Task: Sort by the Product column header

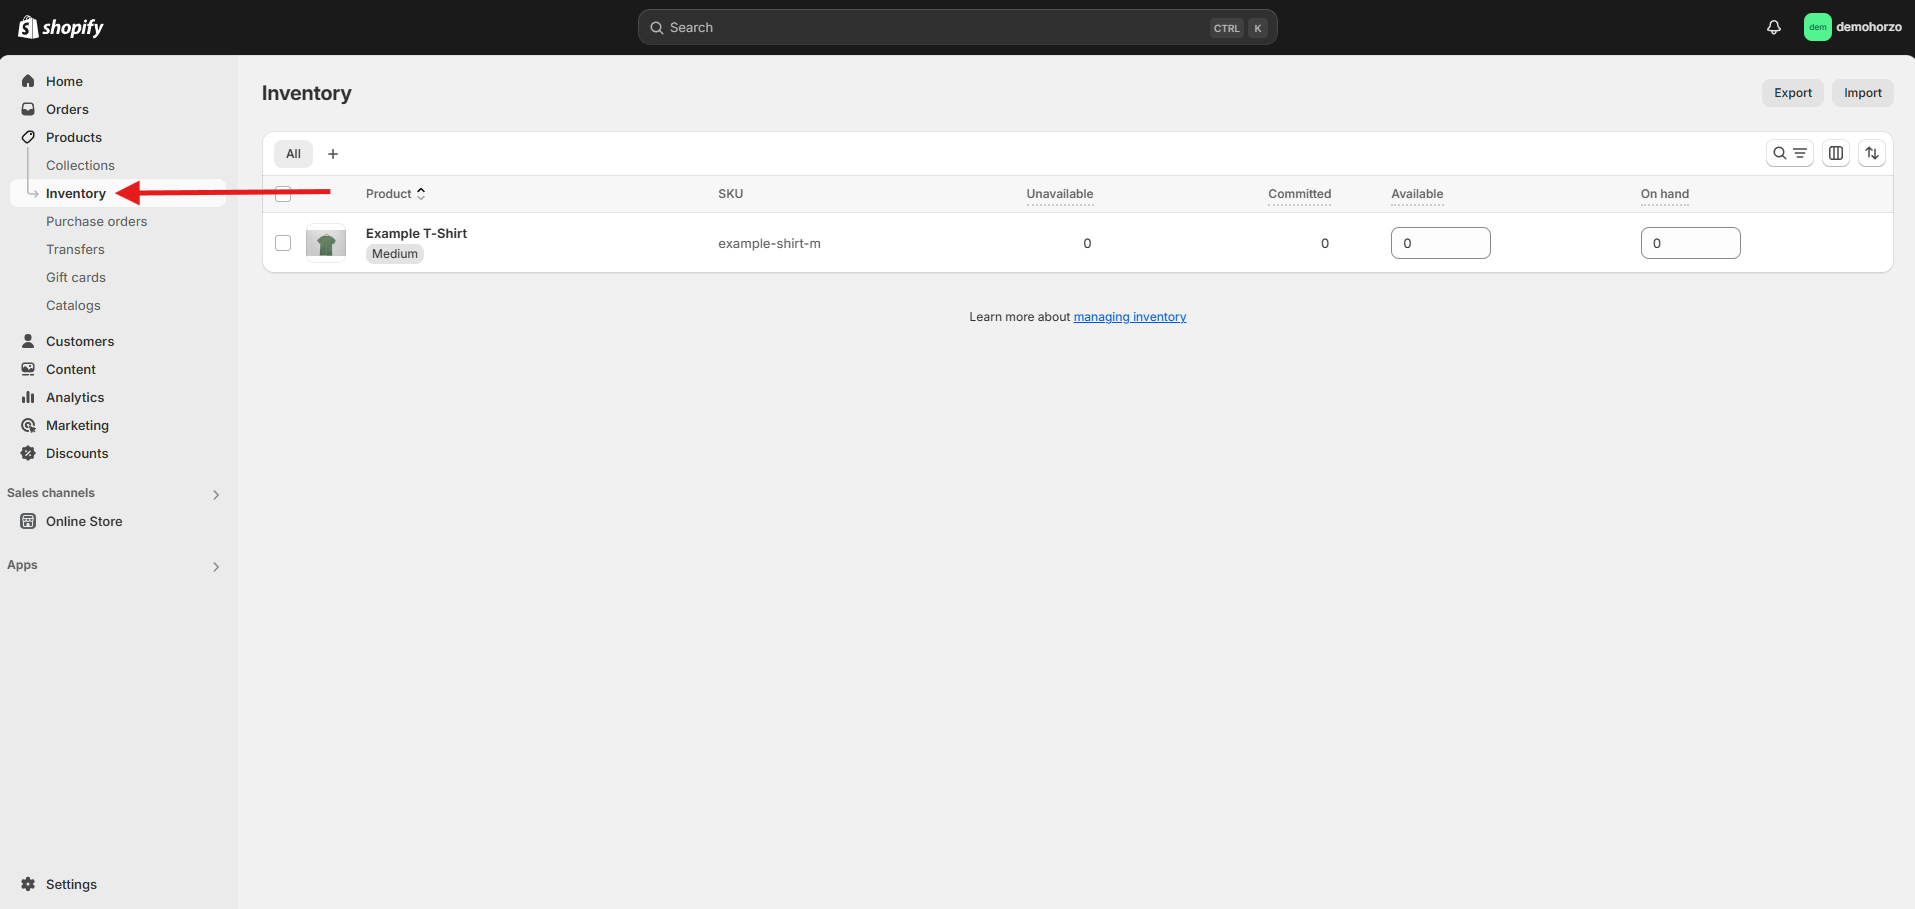Action: click(x=395, y=194)
